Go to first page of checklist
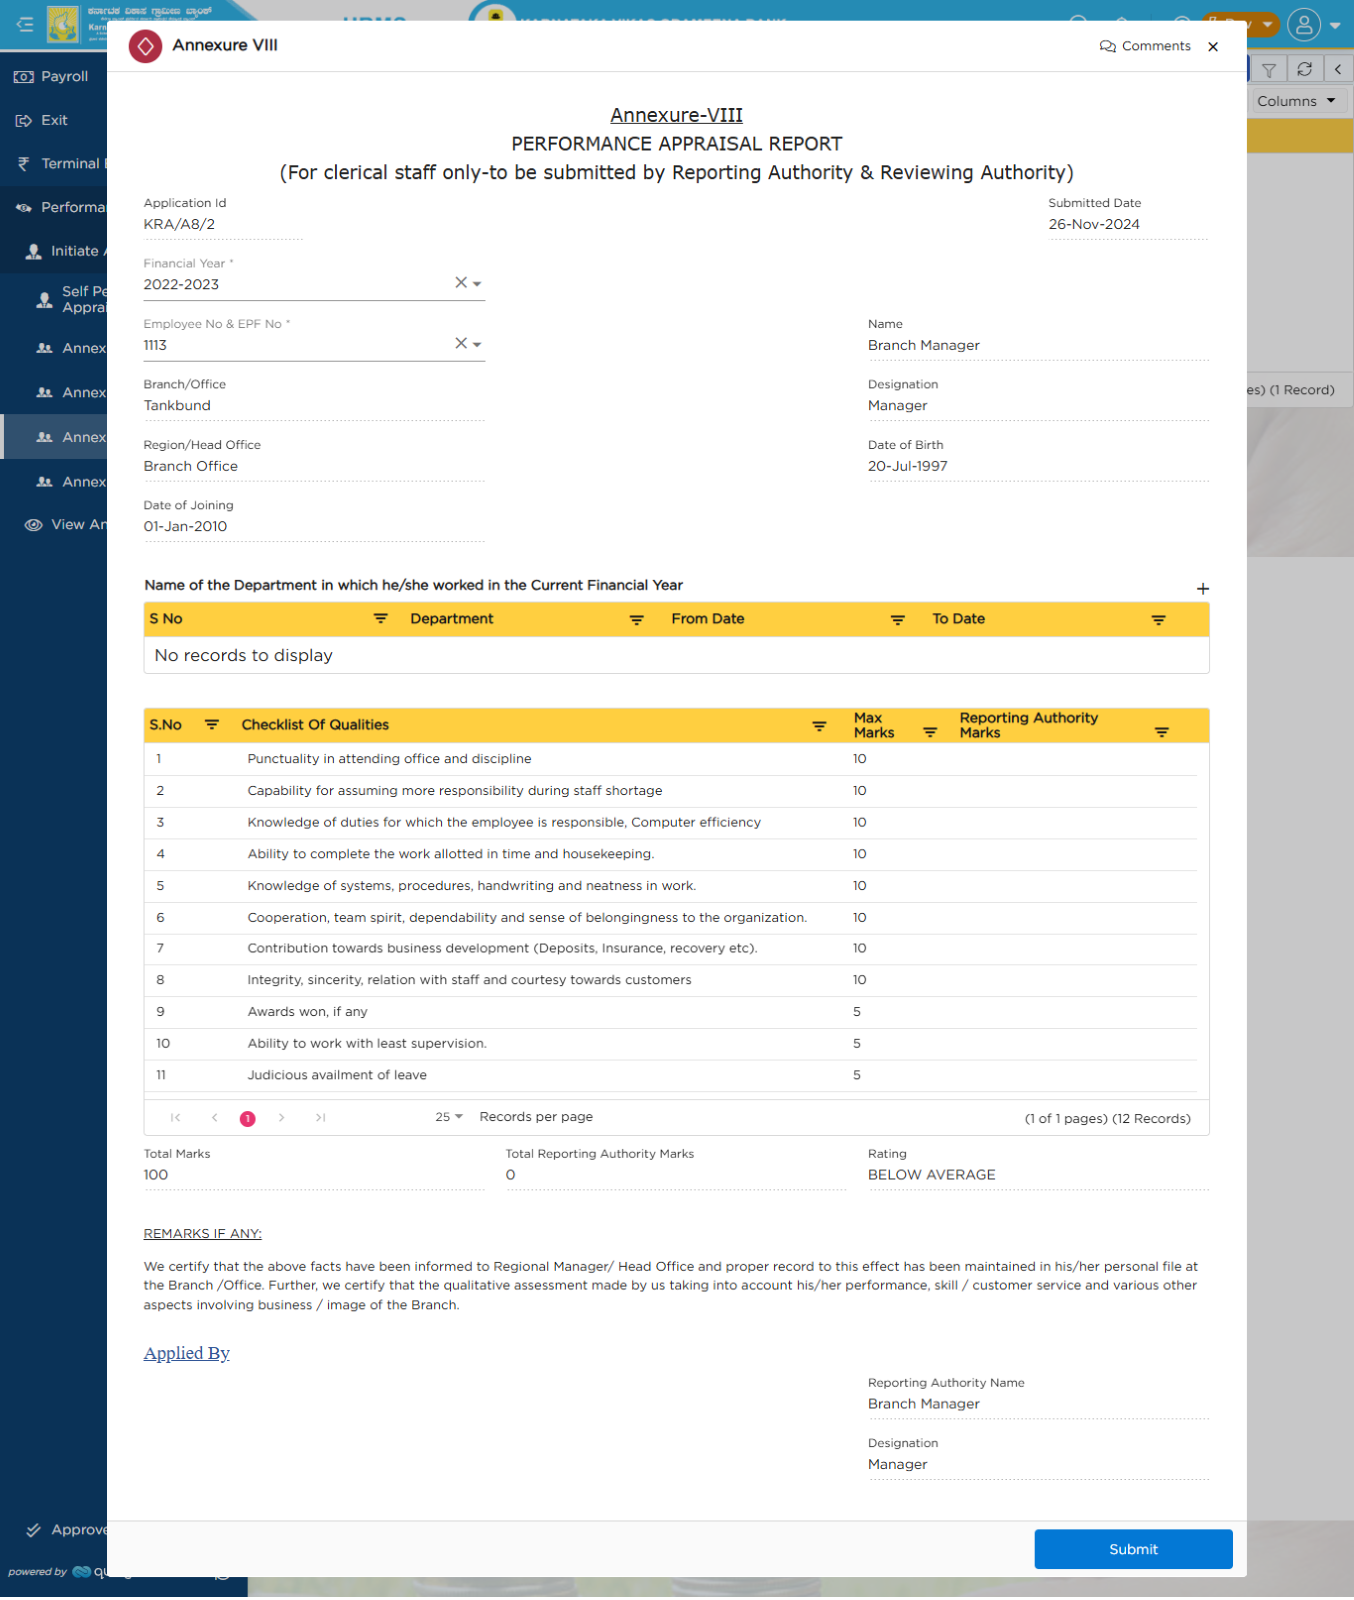This screenshot has height=1600, width=1354. click(x=176, y=1118)
